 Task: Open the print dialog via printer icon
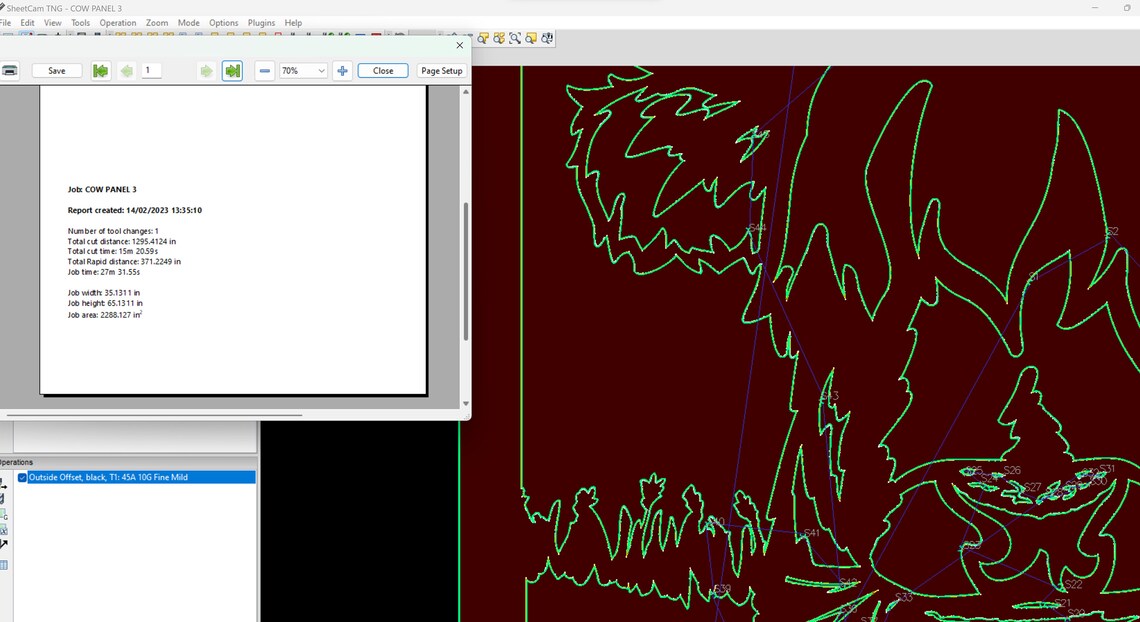pyautogui.click(x=11, y=70)
